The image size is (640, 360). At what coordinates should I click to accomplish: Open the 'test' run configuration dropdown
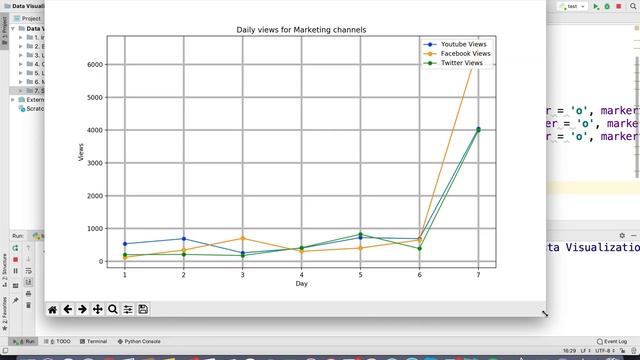(x=573, y=7)
